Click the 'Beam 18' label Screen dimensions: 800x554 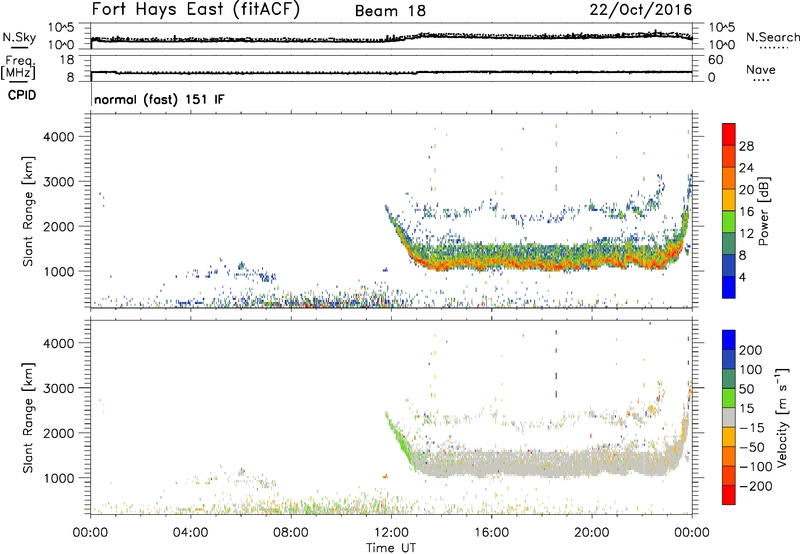point(390,11)
